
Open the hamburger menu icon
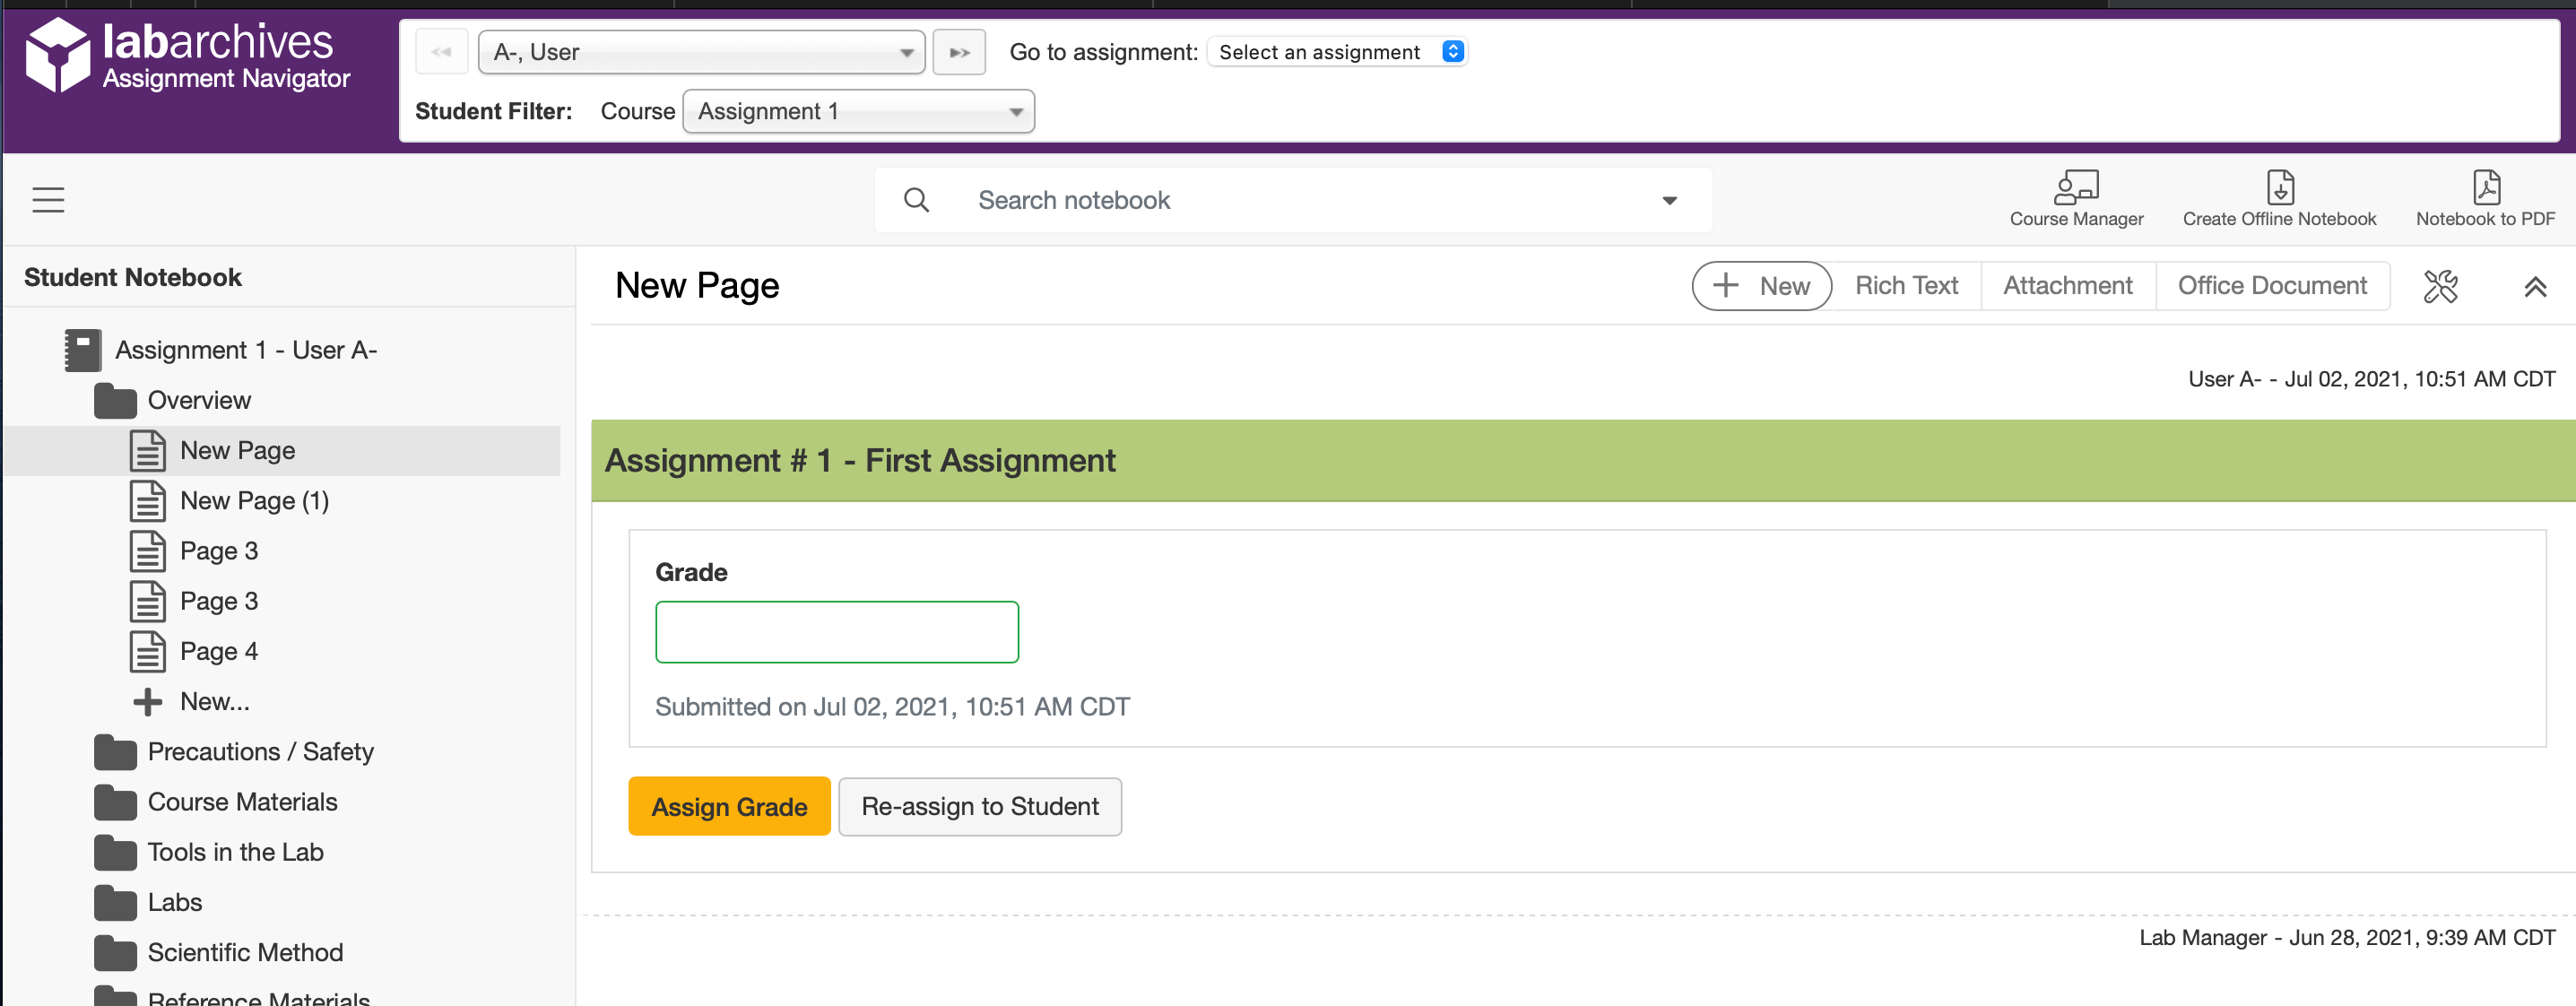point(48,200)
